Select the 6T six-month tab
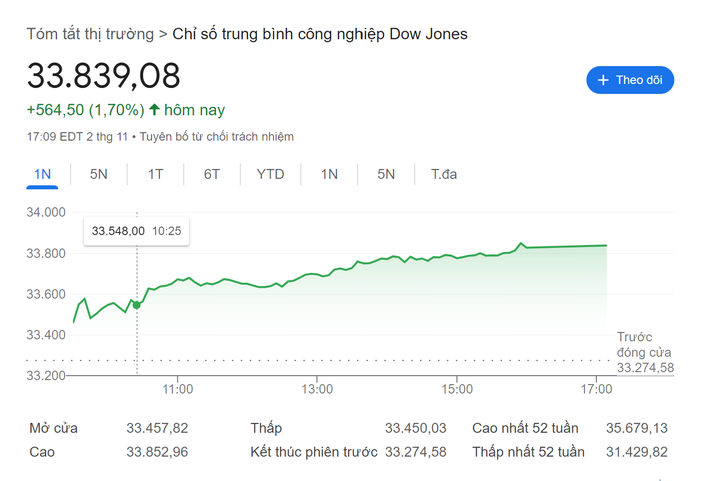The height and width of the screenshot is (481, 720). coord(212,174)
